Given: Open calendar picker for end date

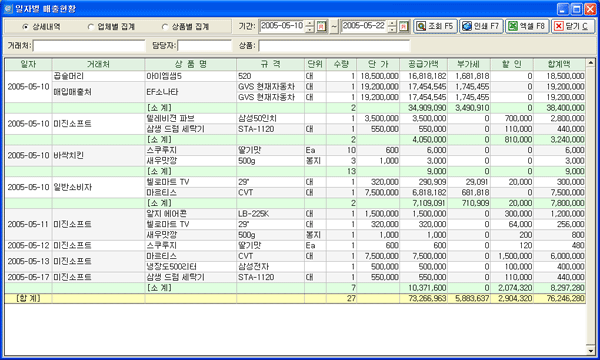Looking at the screenshot, I should click(x=403, y=26).
